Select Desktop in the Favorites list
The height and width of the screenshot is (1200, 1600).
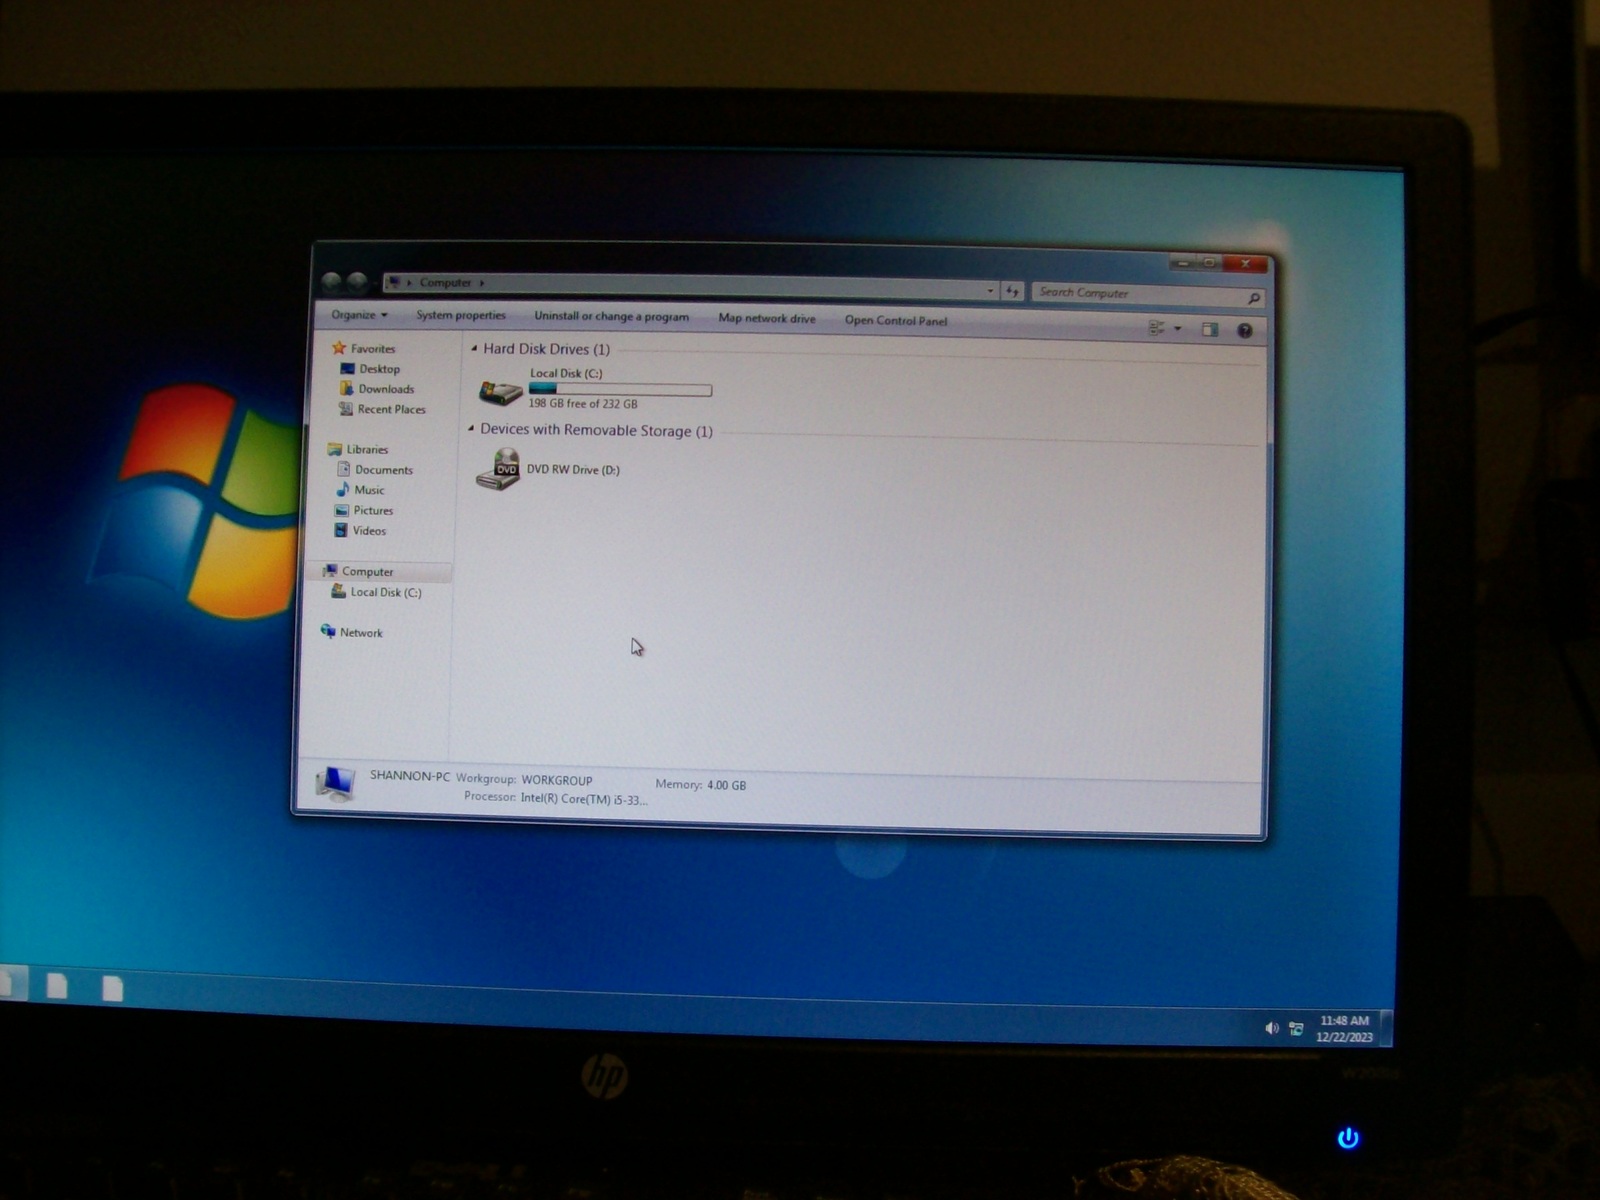(380, 369)
